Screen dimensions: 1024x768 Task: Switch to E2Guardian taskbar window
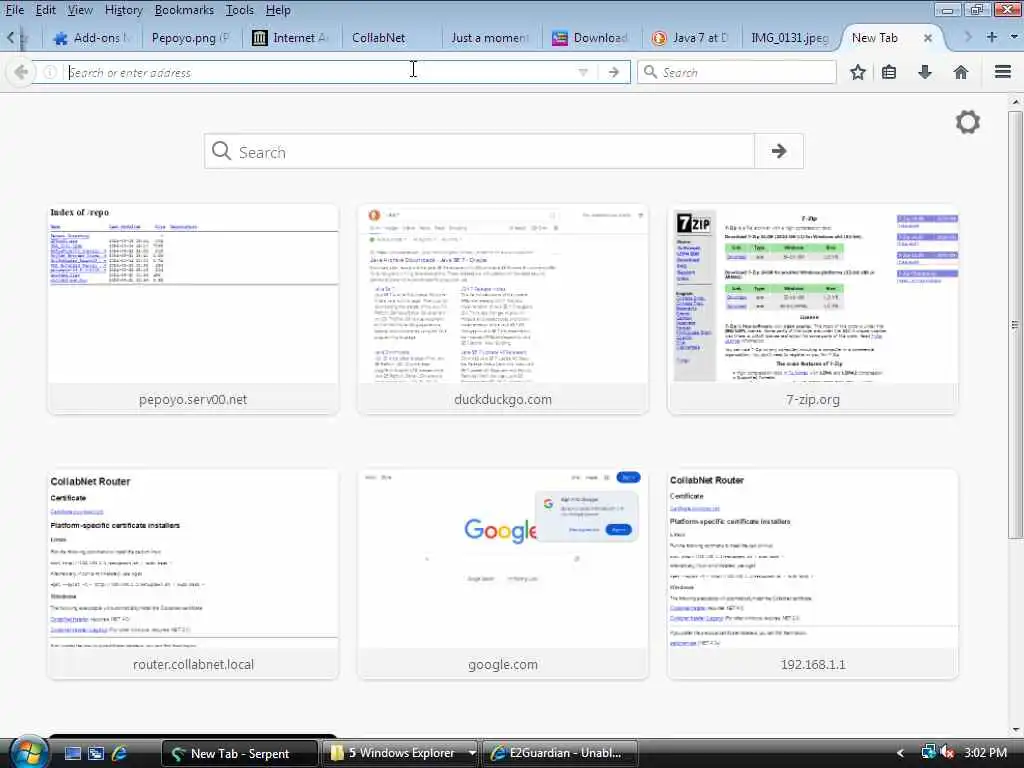coord(560,753)
